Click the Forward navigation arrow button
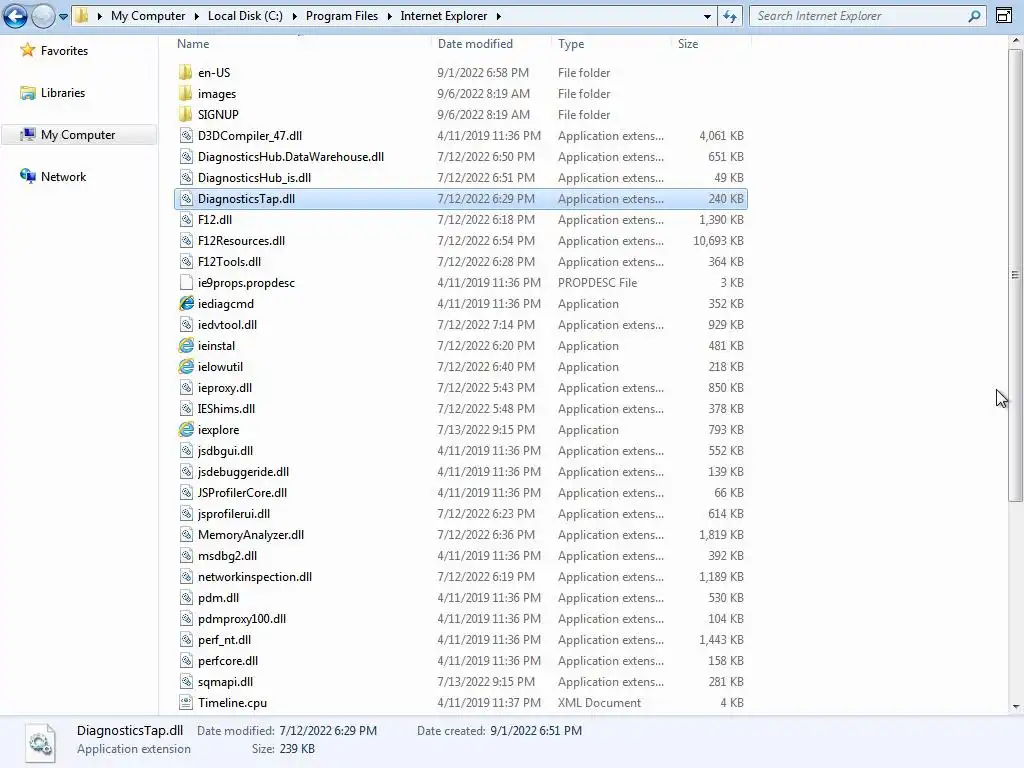The image size is (1024, 768). (43, 16)
